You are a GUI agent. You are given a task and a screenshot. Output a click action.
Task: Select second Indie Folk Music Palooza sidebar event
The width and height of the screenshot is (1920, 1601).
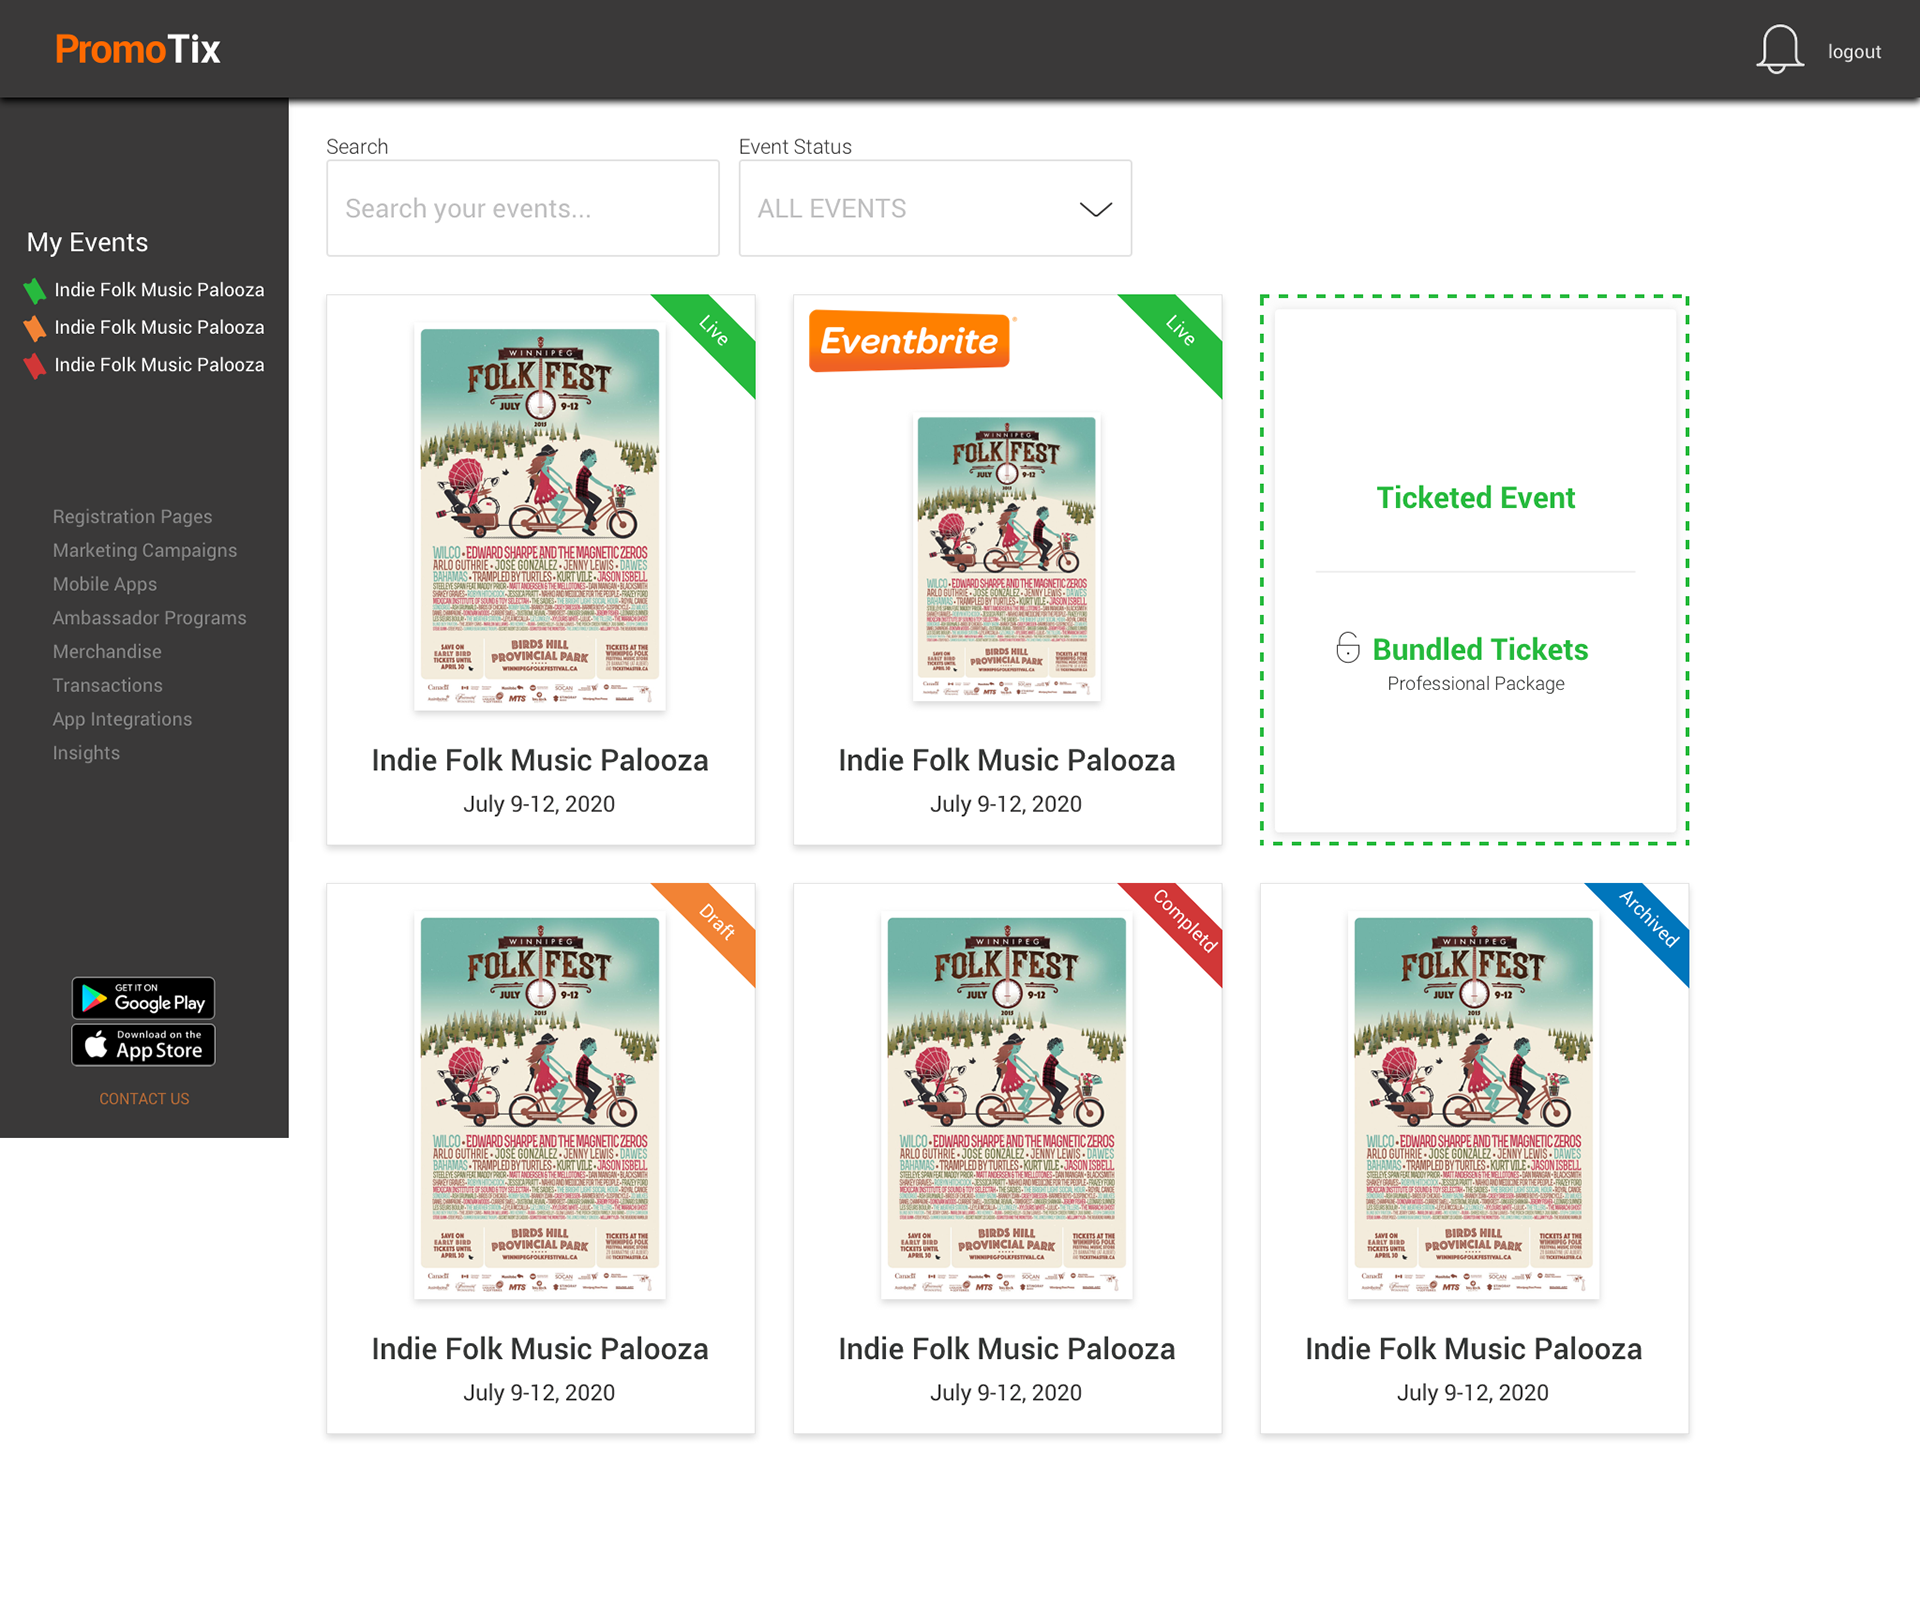click(x=159, y=328)
